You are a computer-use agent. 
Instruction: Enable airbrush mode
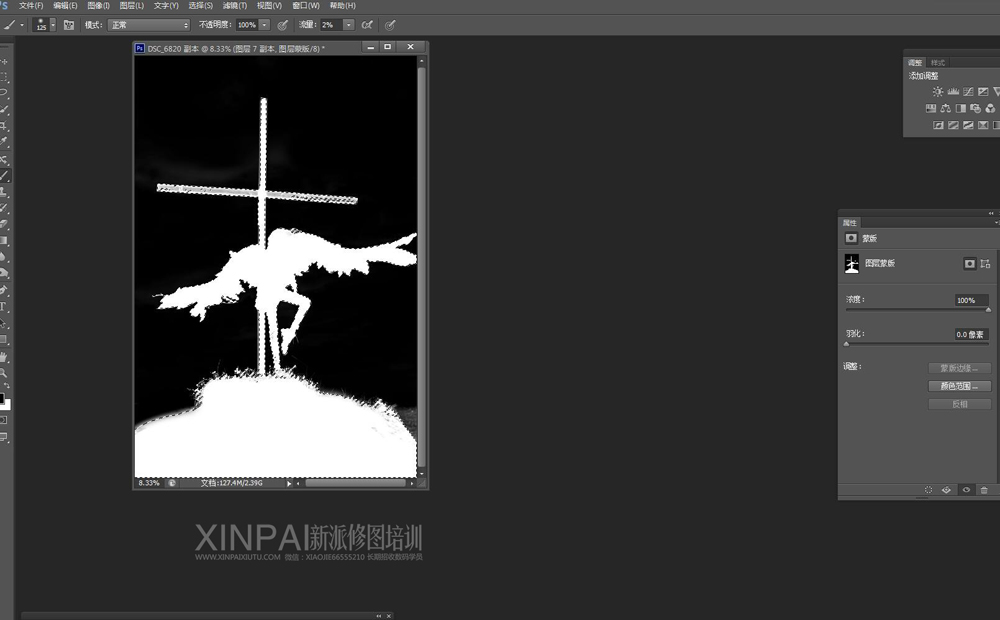(x=367, y=25)
